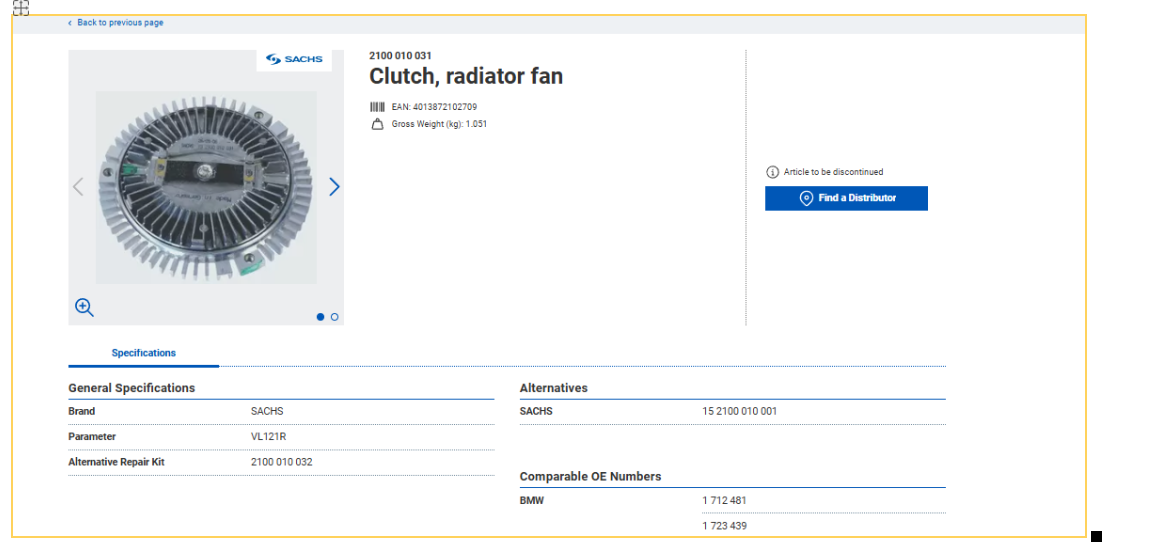Click BMW OE number 1 712 481
The image size is (1160, 549).
[x=724, y=501]
